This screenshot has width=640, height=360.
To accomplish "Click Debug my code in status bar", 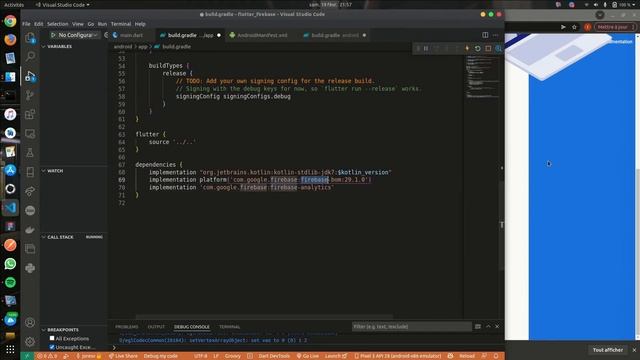I will (x=160, y=356).
